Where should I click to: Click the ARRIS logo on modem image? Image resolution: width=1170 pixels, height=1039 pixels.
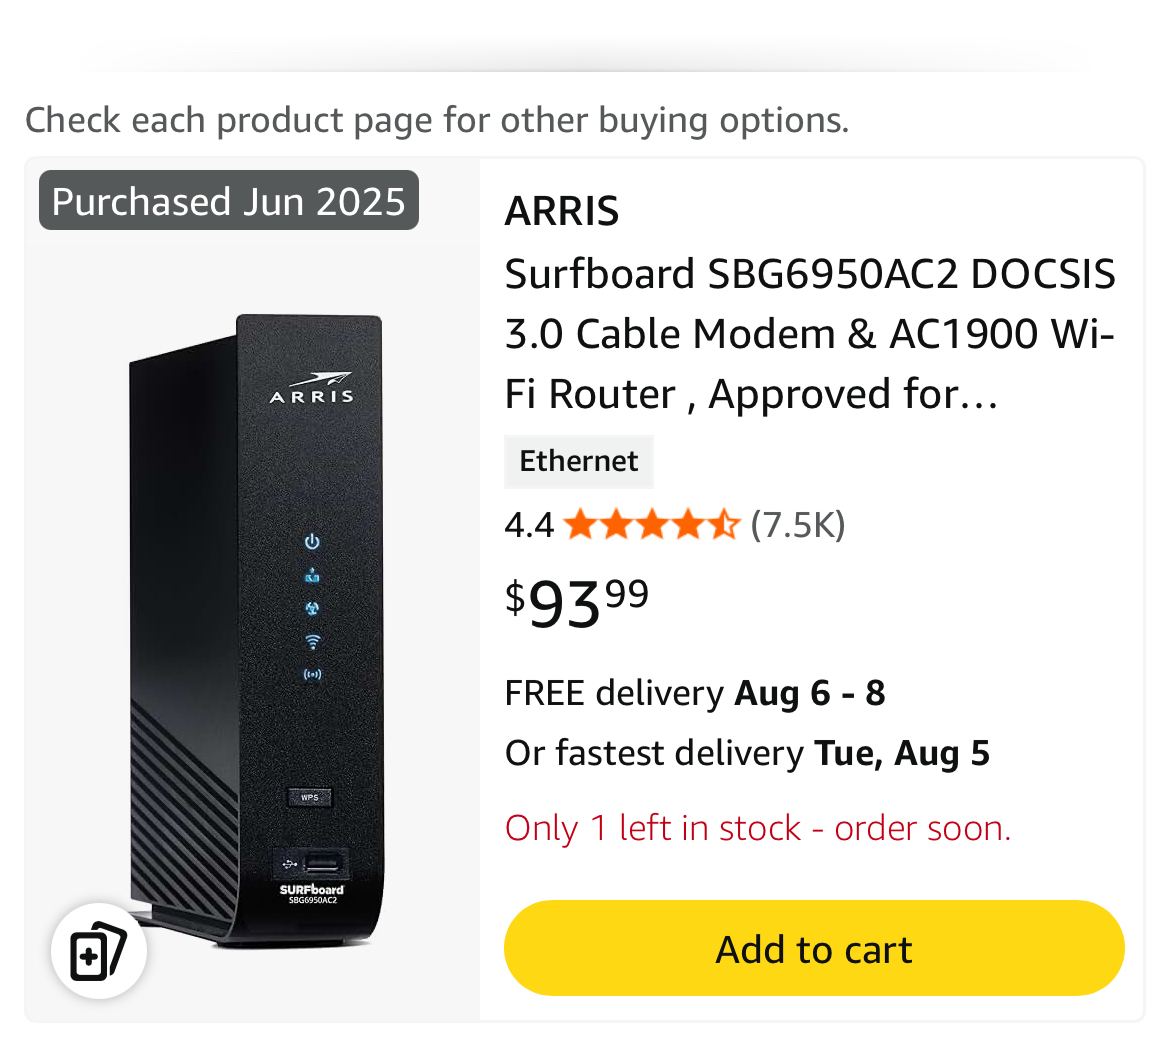pyautogui.click(x=312, y=388)
